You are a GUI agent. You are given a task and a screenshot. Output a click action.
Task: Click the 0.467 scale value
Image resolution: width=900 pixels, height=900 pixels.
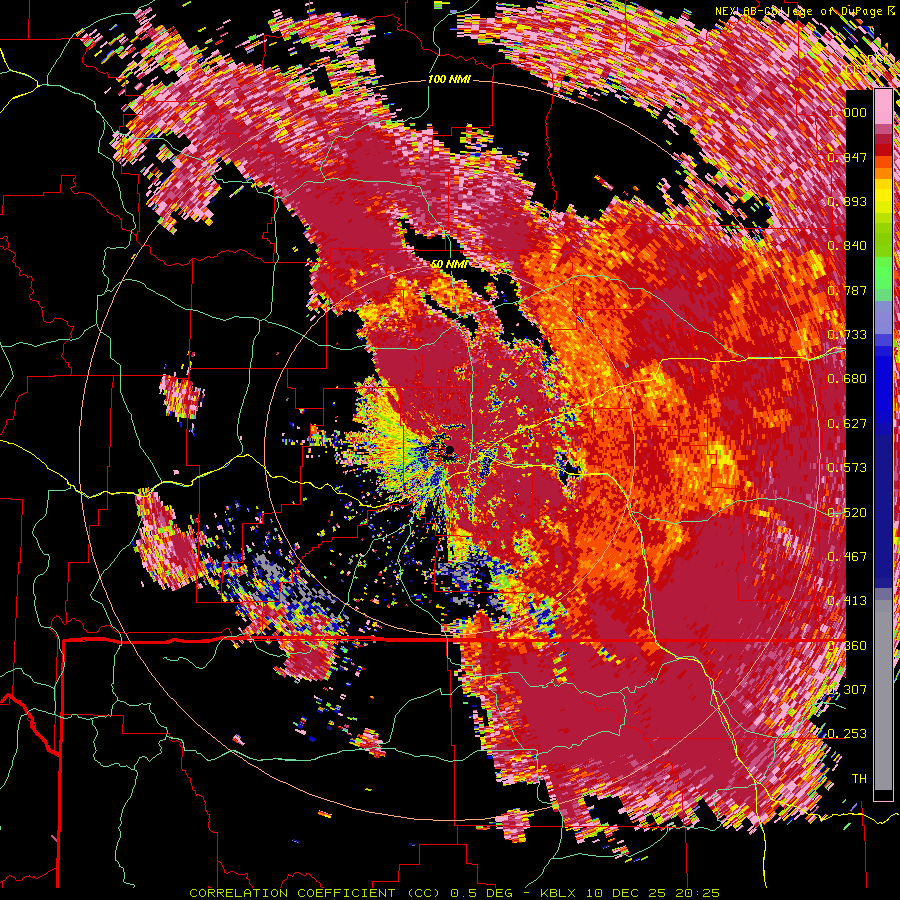[x=847, y=557]
